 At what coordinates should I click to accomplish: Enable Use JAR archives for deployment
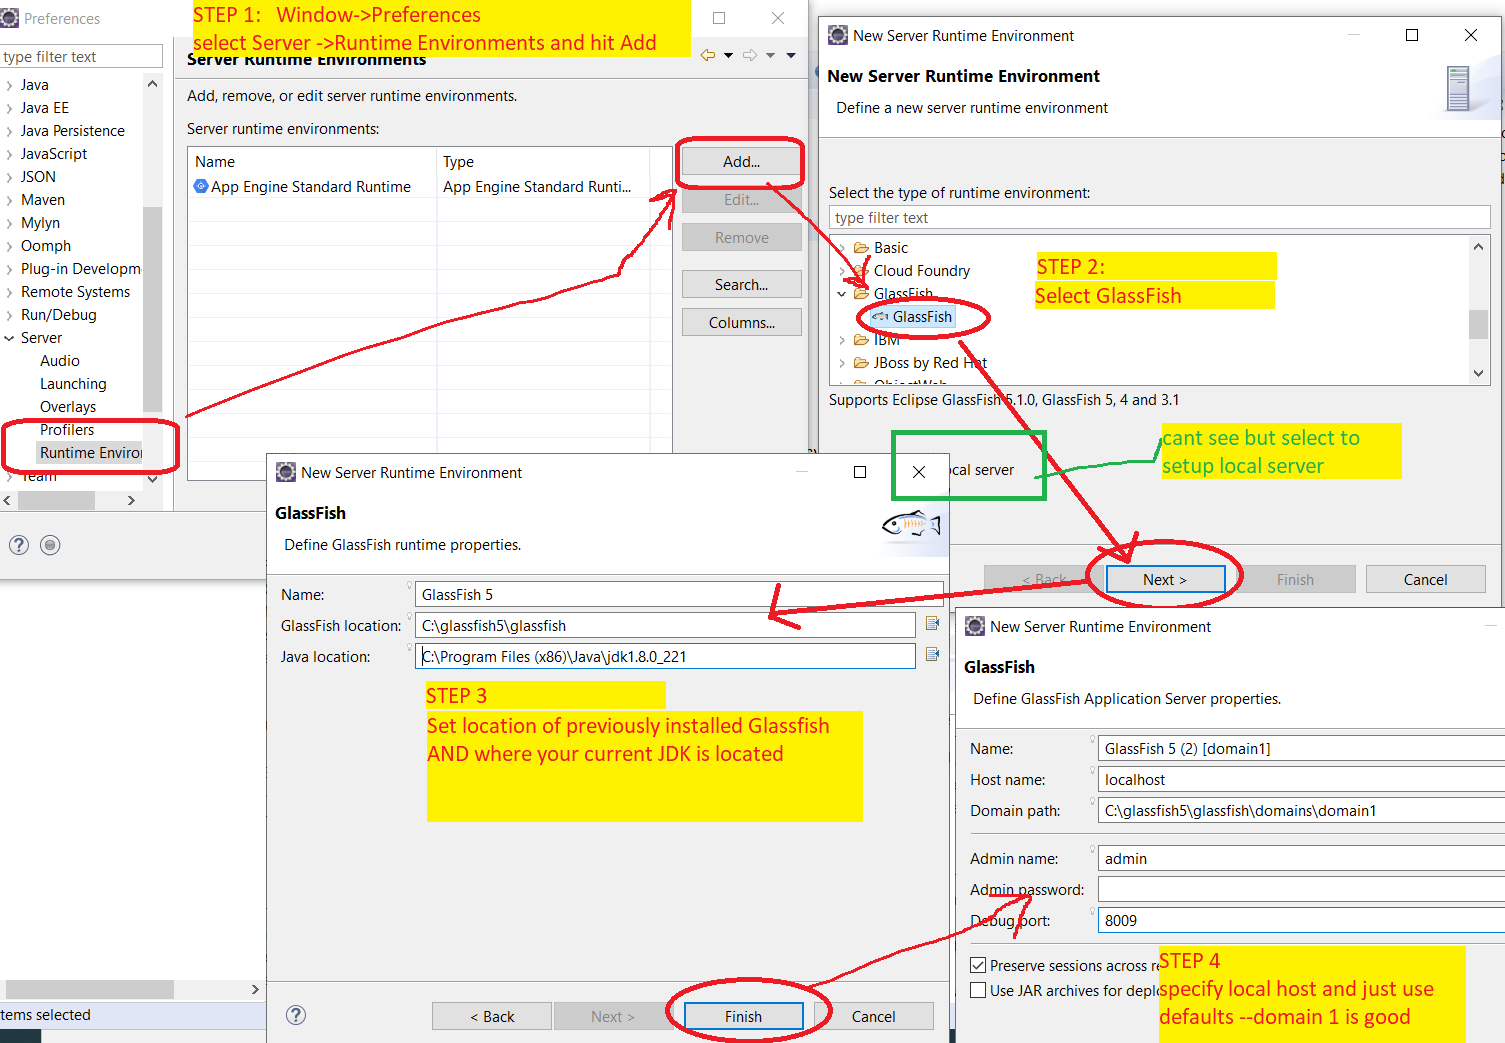pos(978,990)
